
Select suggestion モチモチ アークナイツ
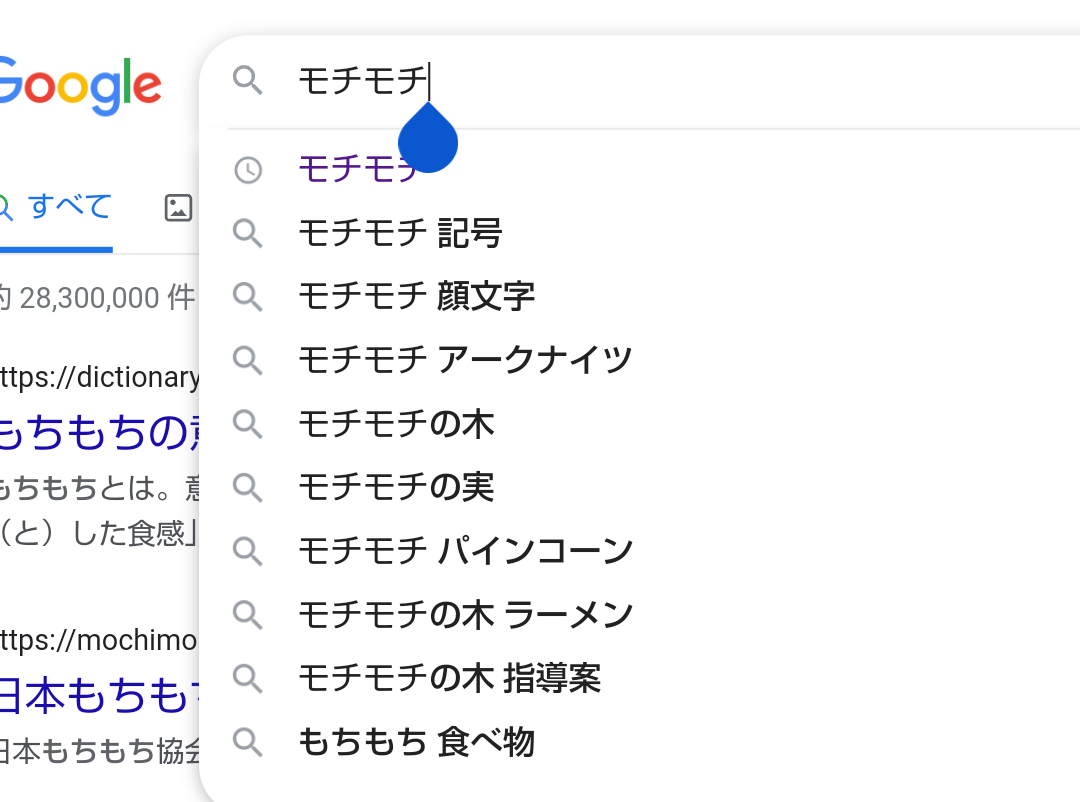[641, 360]
